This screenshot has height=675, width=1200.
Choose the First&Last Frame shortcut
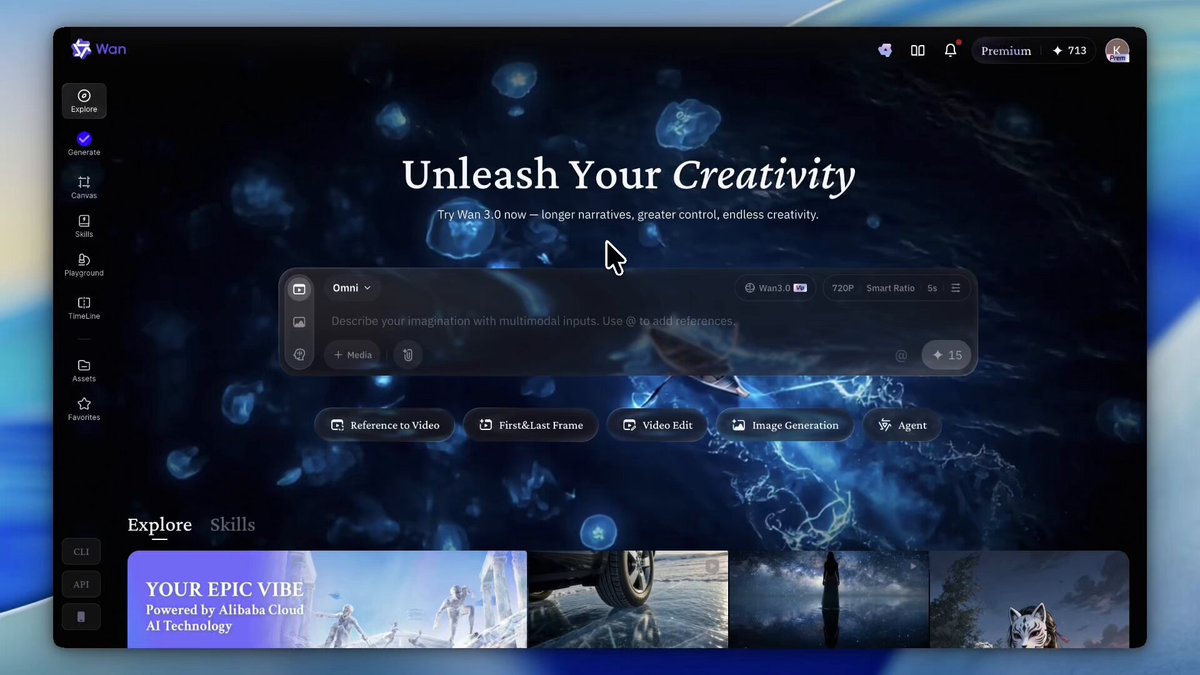tap(530, 425)
